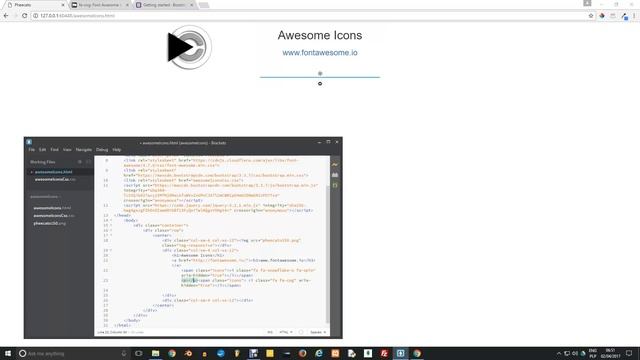Open the Help menu in Brackets
This screenshot has height=360, width=640.
117,150
